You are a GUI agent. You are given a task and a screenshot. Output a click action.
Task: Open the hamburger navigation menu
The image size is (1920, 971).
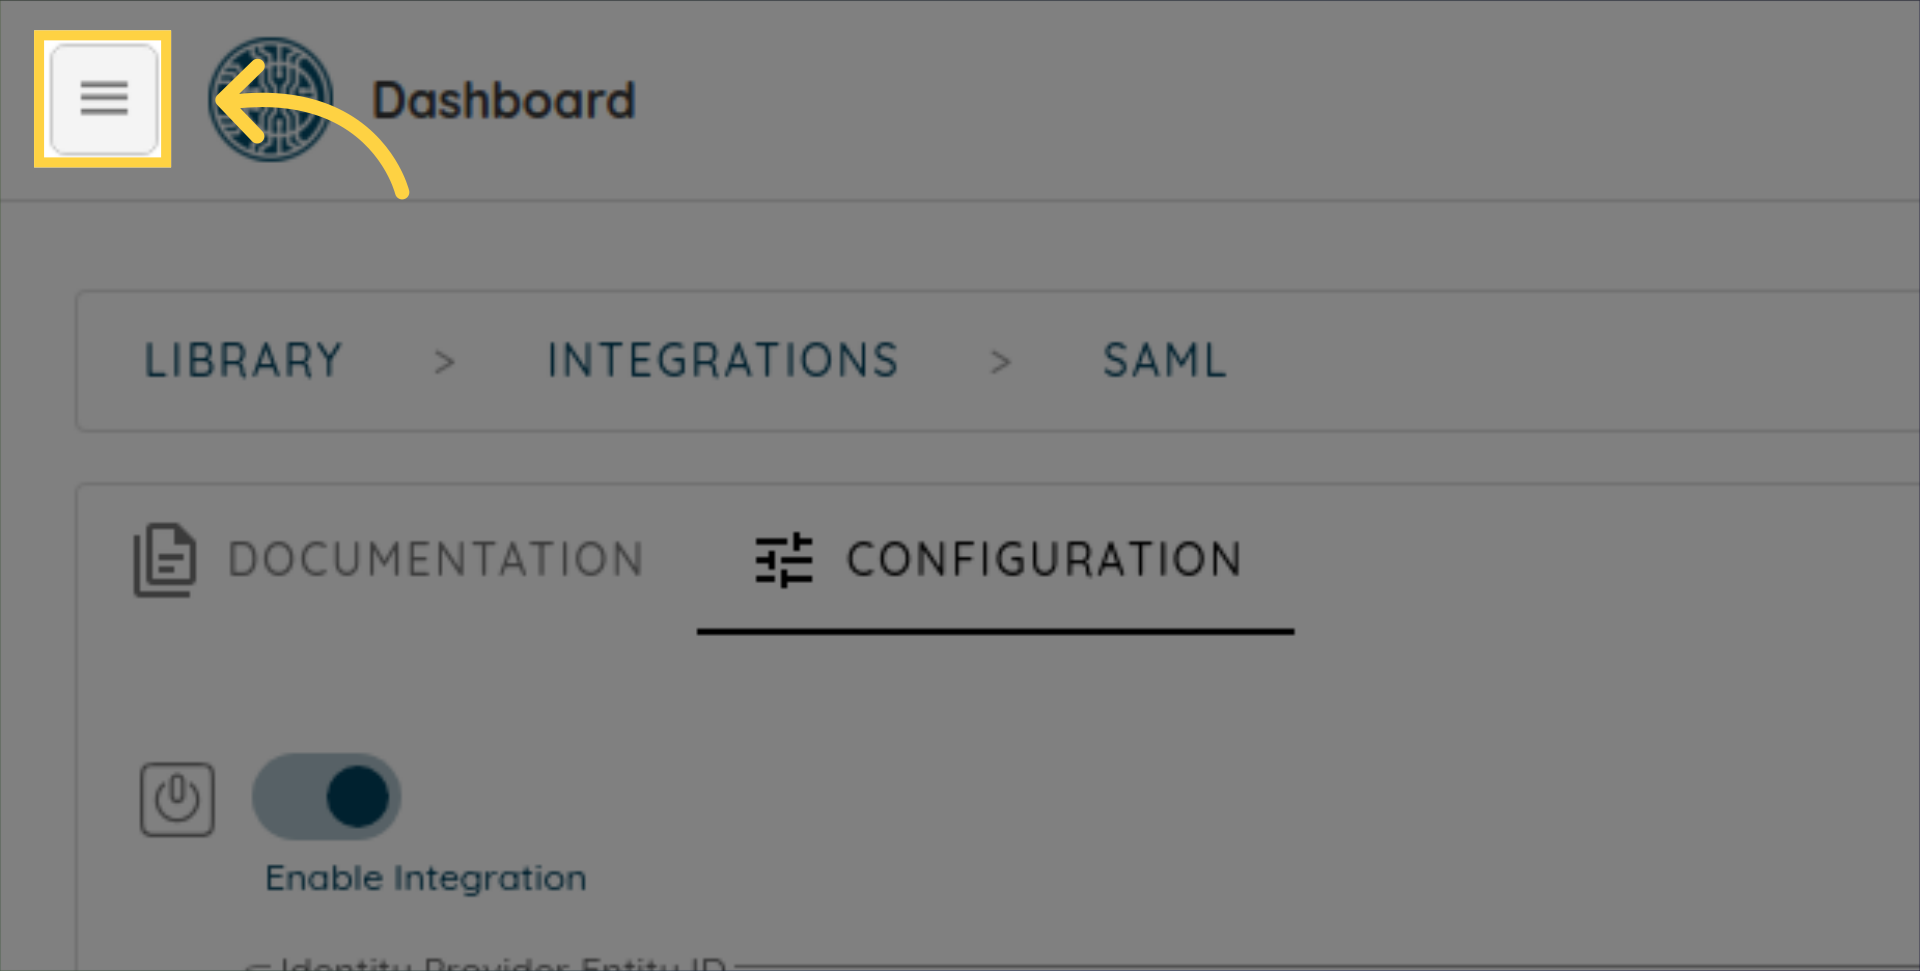104,99
